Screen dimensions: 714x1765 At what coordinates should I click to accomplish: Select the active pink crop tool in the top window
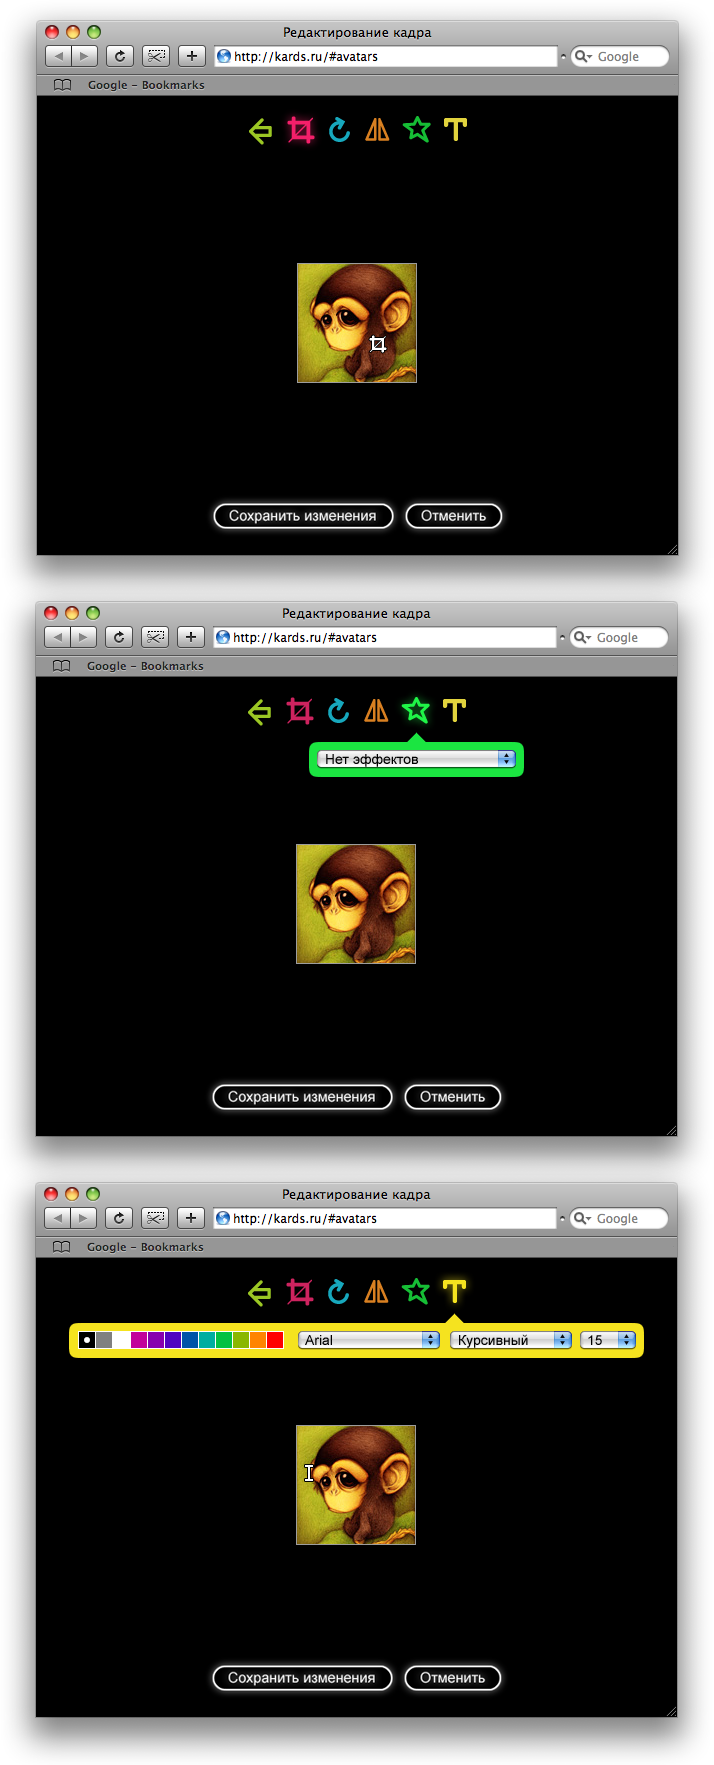point(300,130)
